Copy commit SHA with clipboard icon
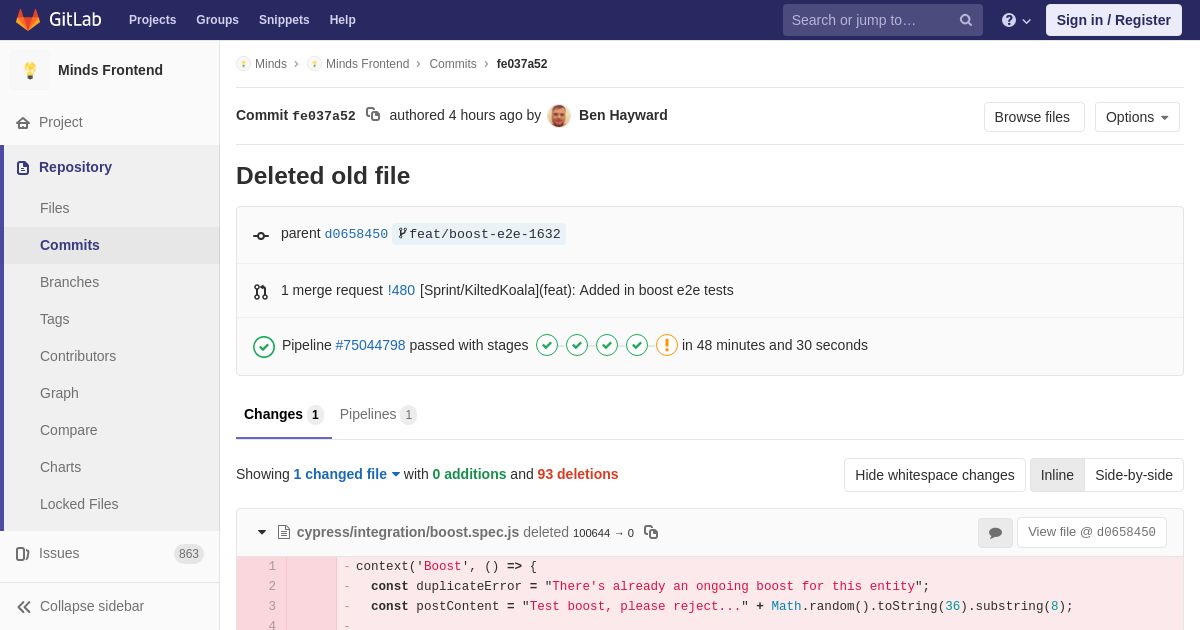This screenshot has height=630, width=1200. (x=373, y=115)
